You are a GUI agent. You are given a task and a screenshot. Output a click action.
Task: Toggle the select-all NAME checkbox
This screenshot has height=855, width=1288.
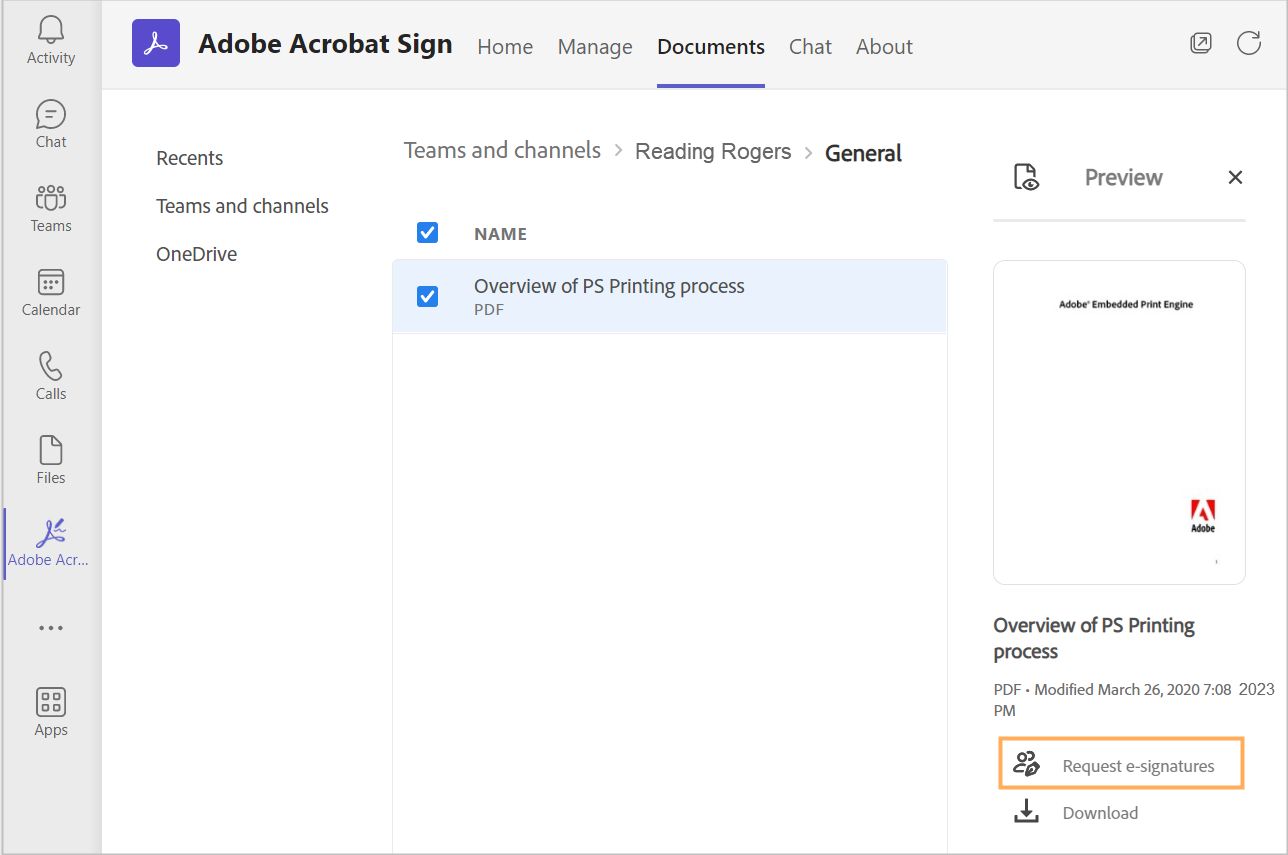click(427, 233)
